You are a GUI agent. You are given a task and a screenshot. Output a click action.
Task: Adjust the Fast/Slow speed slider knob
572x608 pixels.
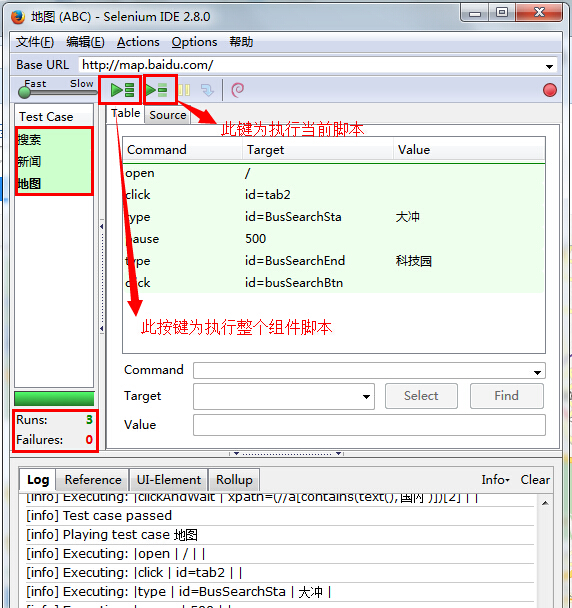24,92
